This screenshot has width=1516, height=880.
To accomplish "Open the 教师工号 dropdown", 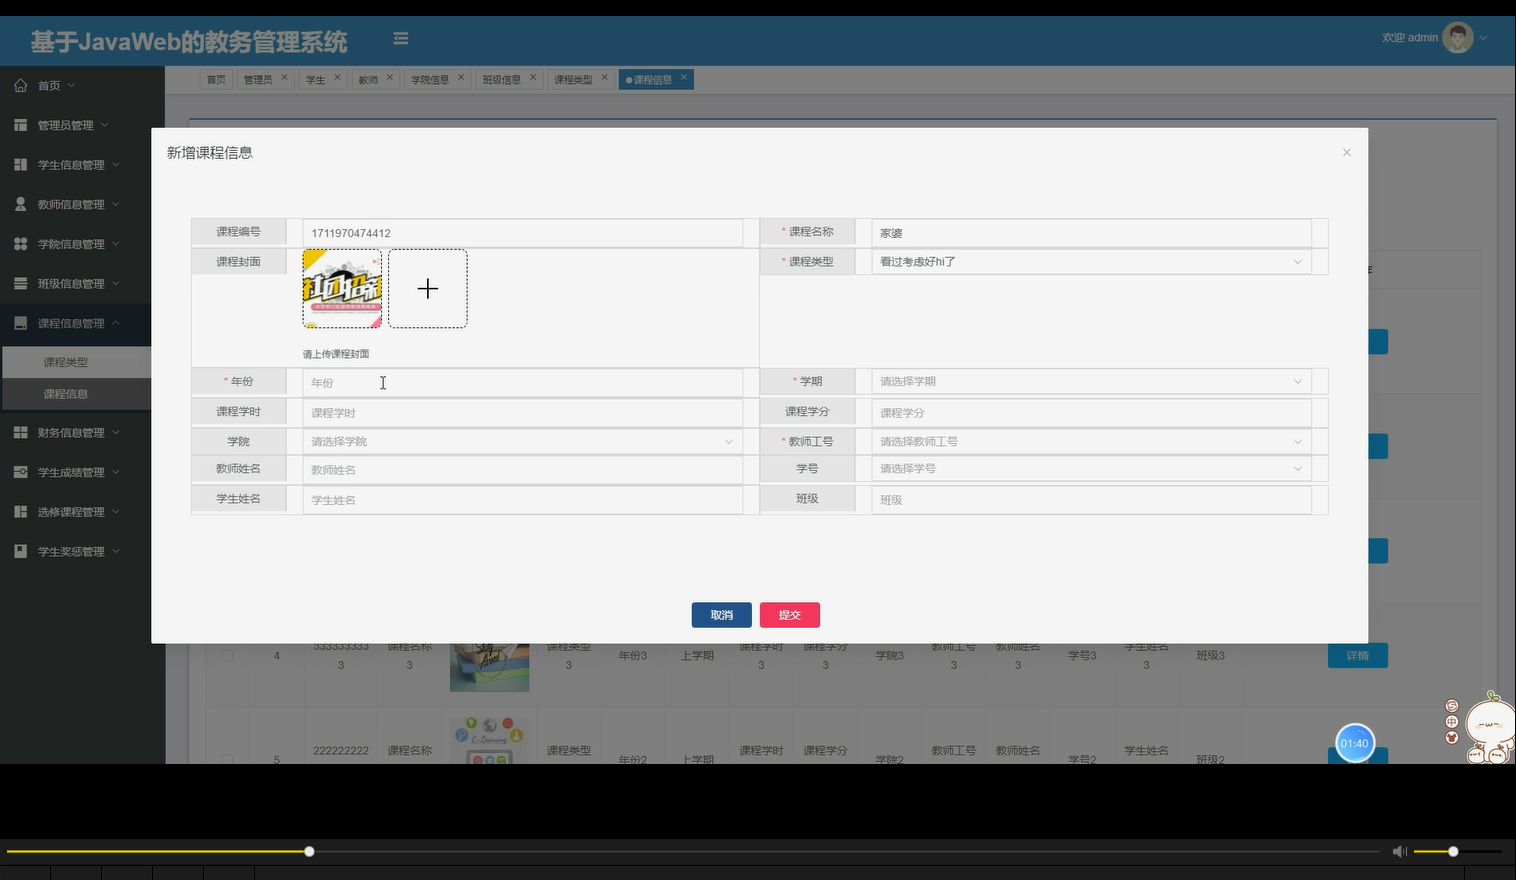I will tap(1091, 442).
